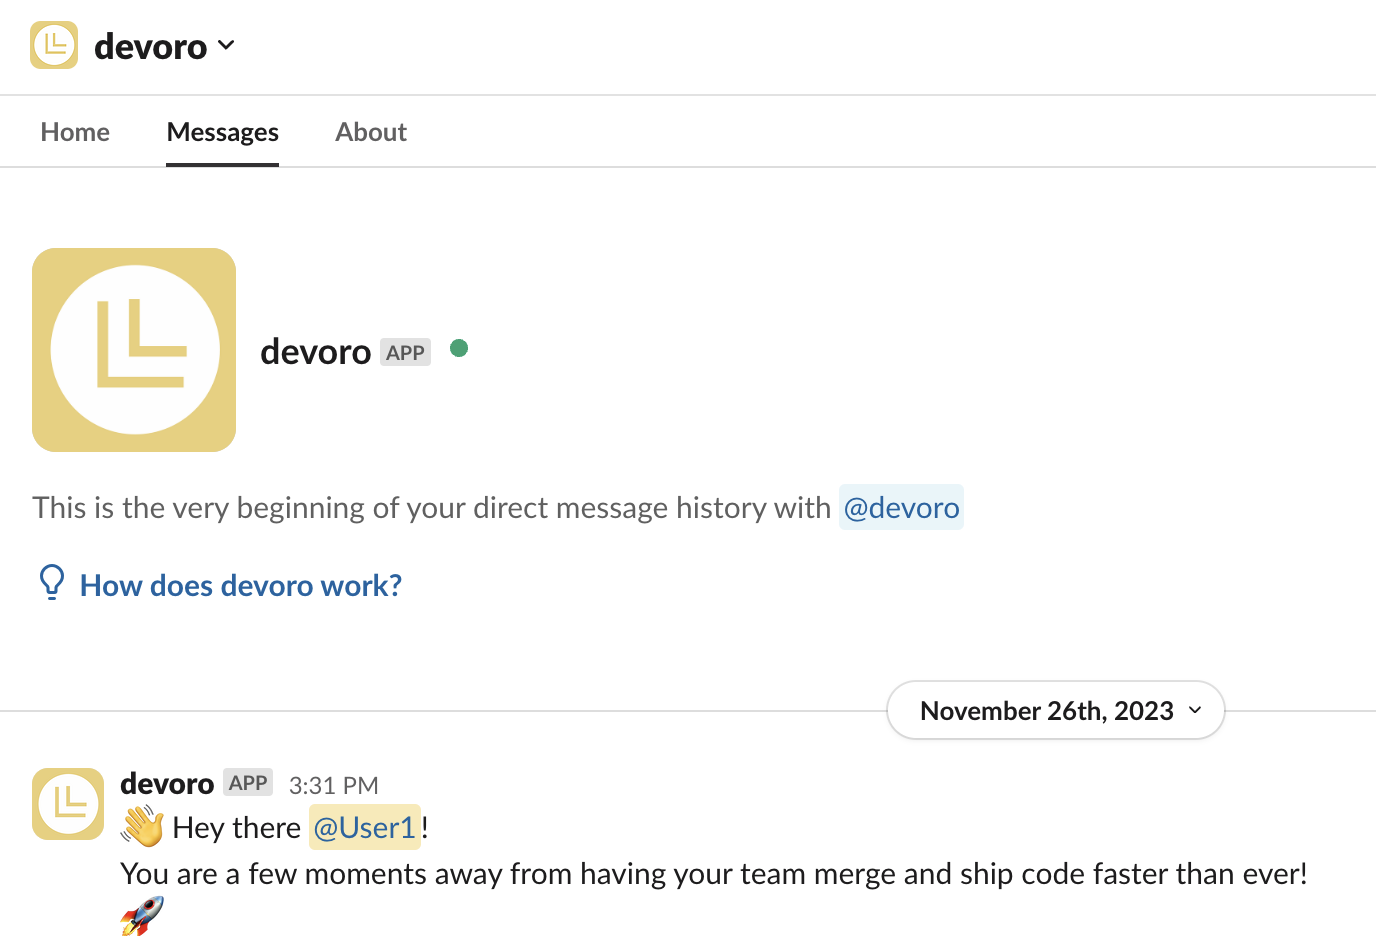Open the About tab
Image resolution: width=1376 pixels, height=936 pixels.
(x=371, y=132)
